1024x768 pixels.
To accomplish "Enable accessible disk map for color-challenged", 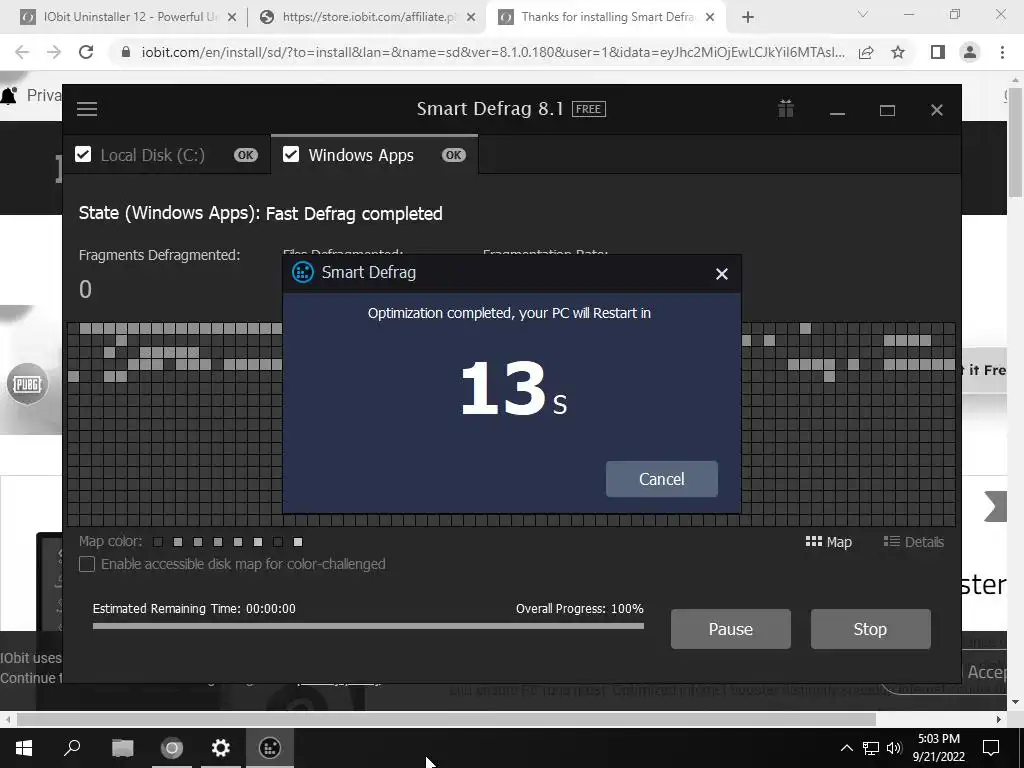I will coord(87,564).
